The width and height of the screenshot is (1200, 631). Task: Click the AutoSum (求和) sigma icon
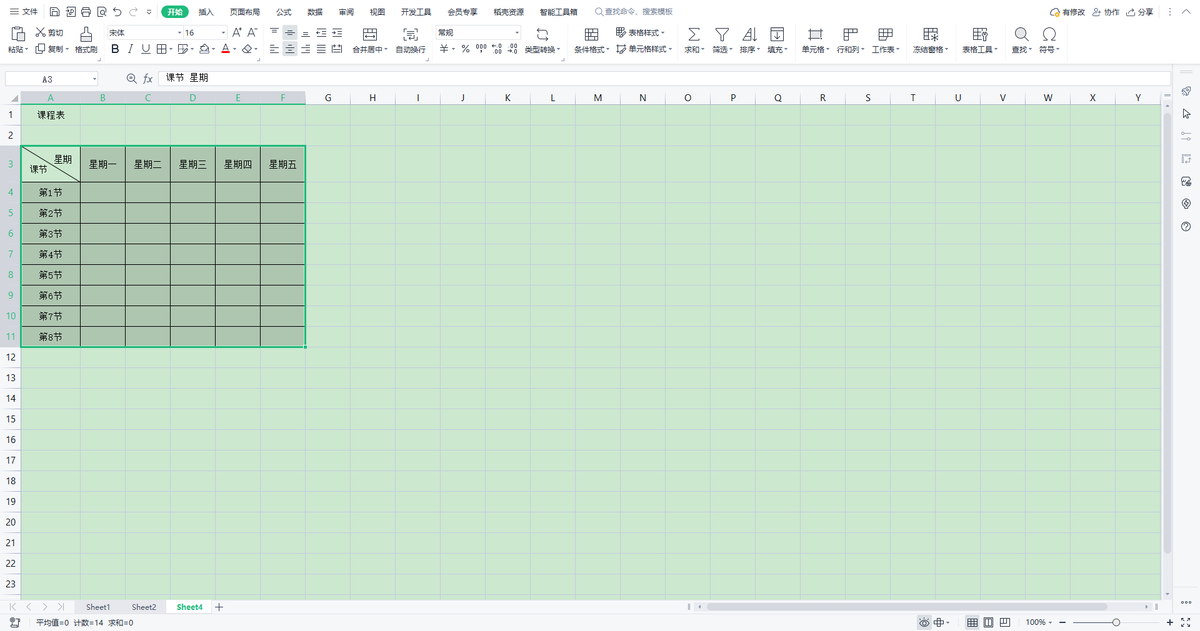(x=694, y=34)
